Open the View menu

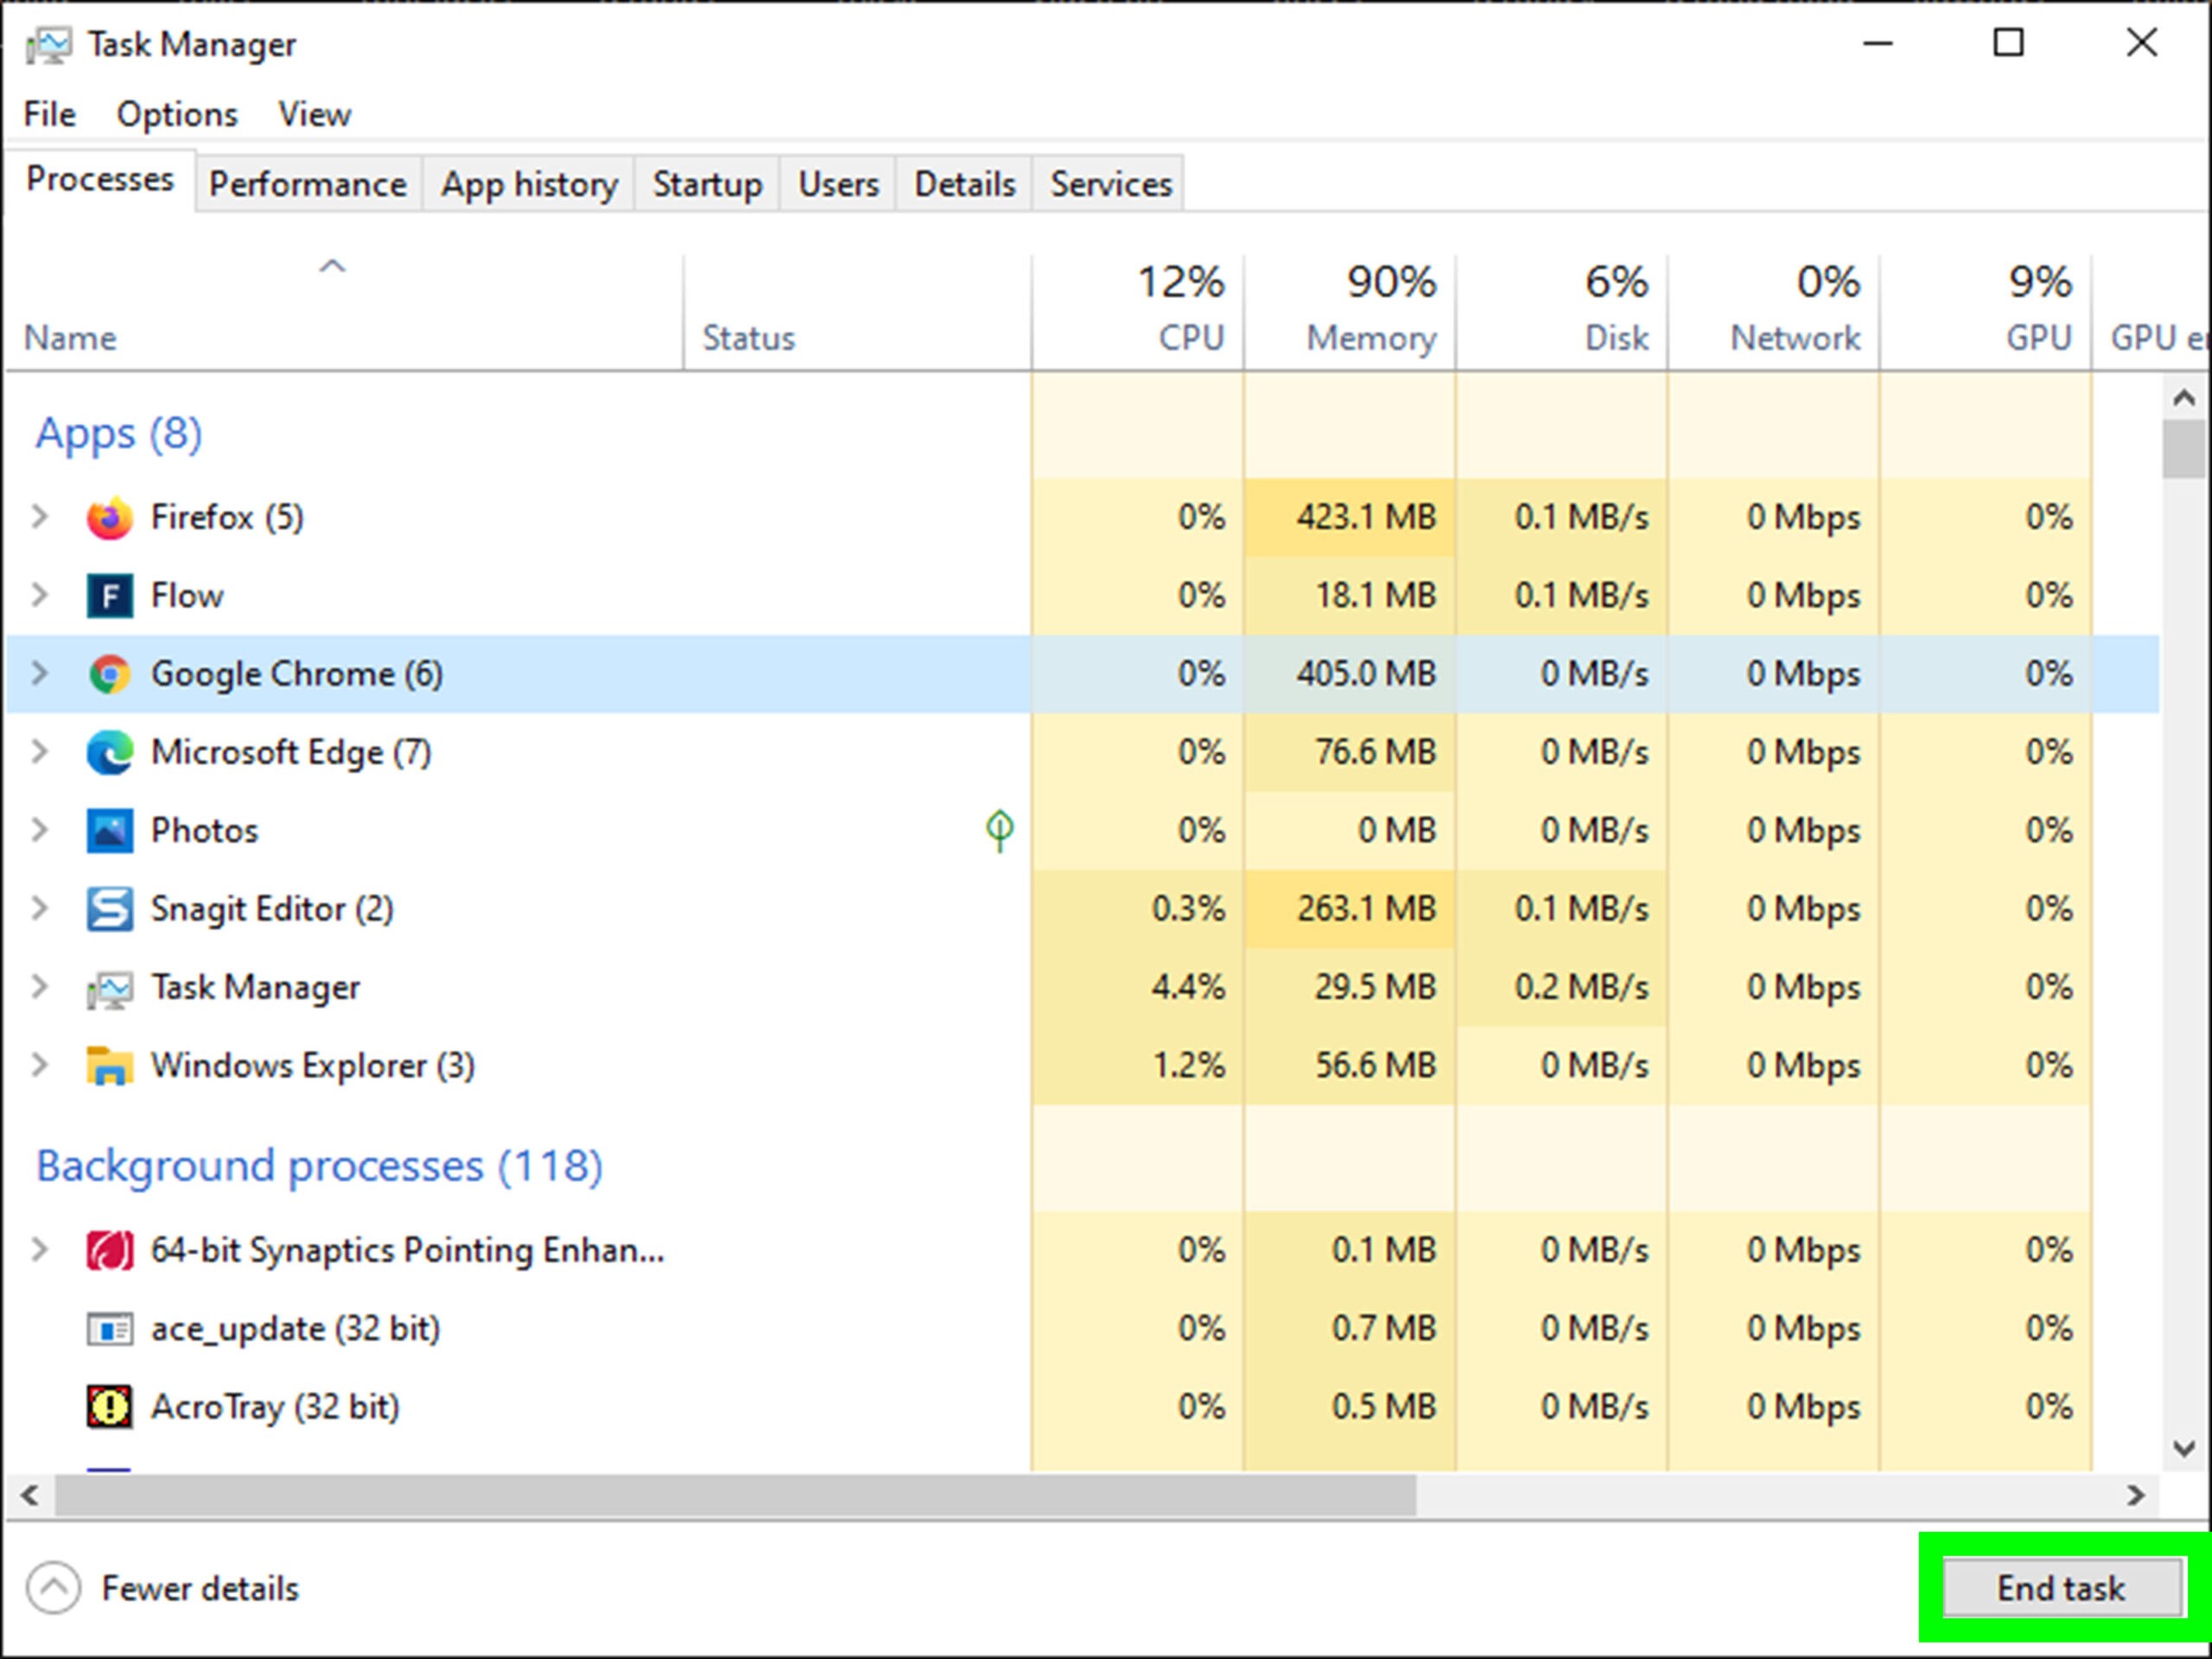314,114
